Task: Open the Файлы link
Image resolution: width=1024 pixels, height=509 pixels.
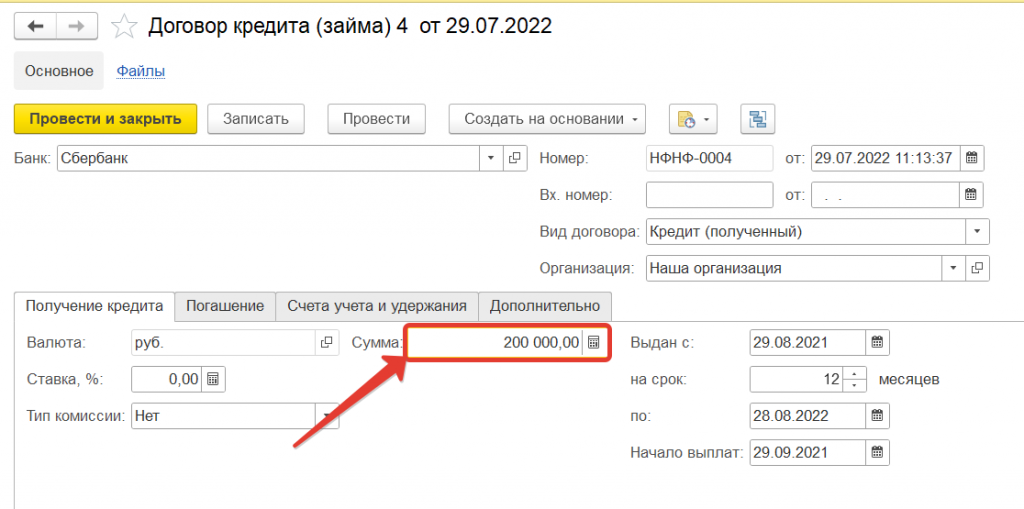Action: point(141,71)
